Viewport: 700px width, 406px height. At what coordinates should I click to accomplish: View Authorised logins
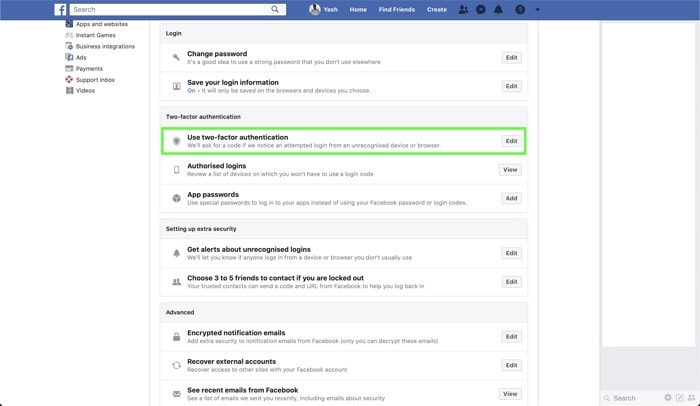click(x=510, y=170)
